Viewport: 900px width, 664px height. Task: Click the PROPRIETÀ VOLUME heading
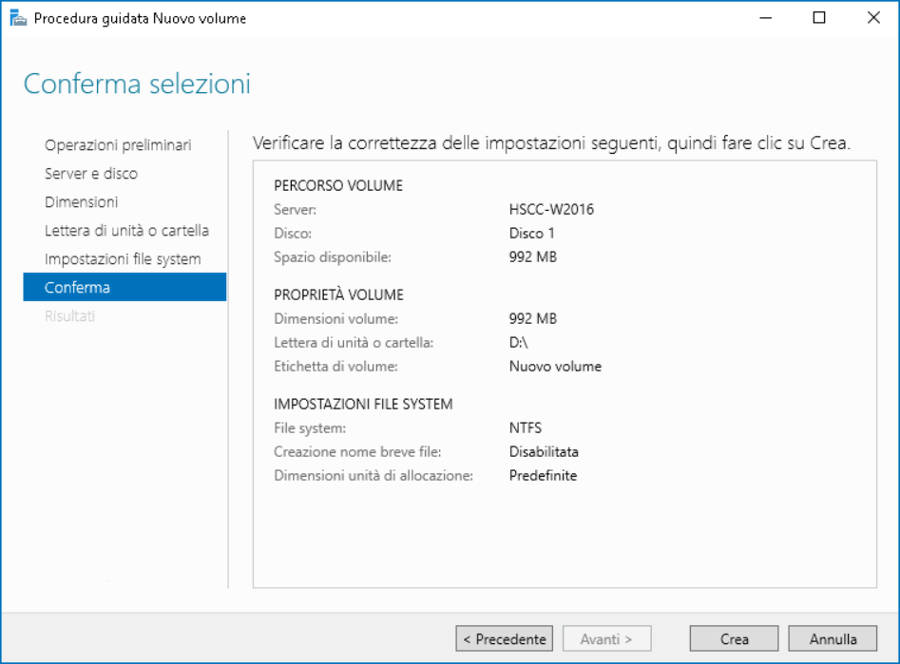pyautogui.click(x=339, y=294)
